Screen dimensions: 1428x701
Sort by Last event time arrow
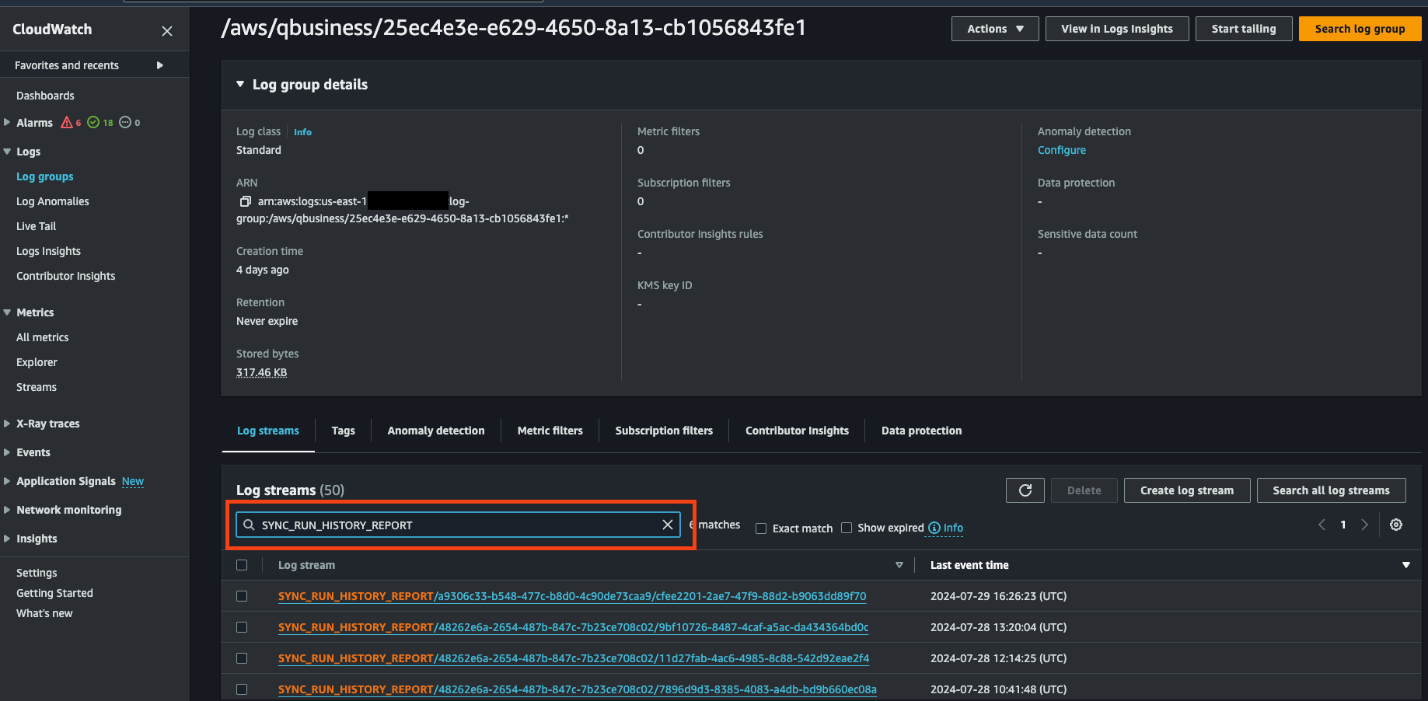tap(1406, 566)
